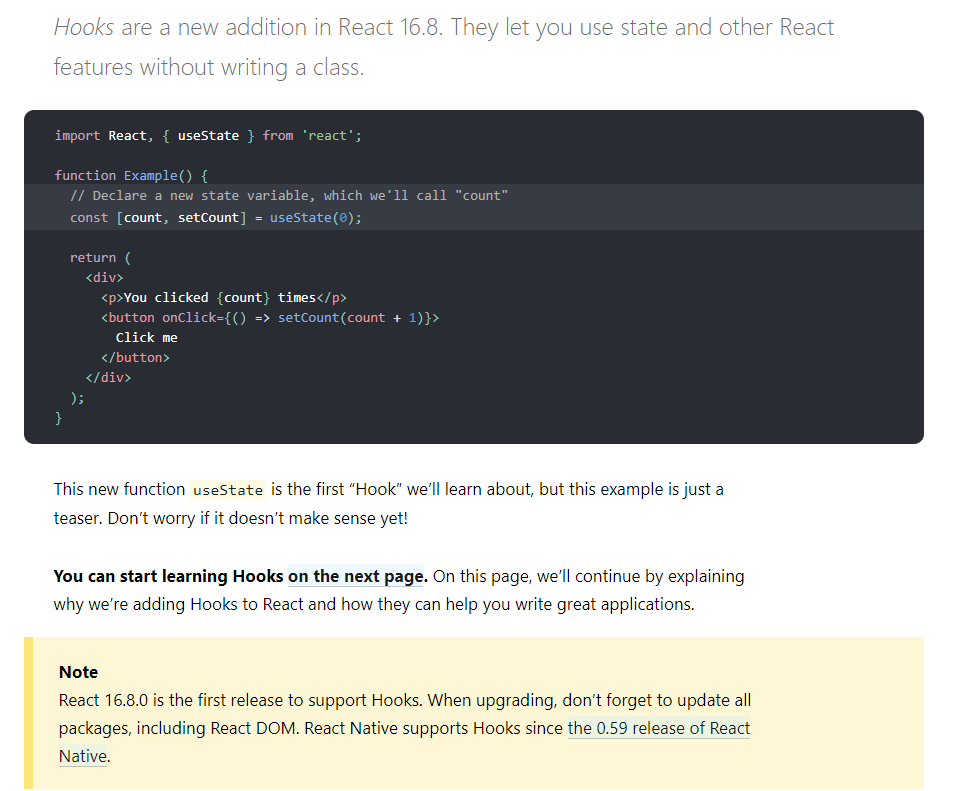
Task: Open the "on the next page." link
Action: click(x=357, y=576)
